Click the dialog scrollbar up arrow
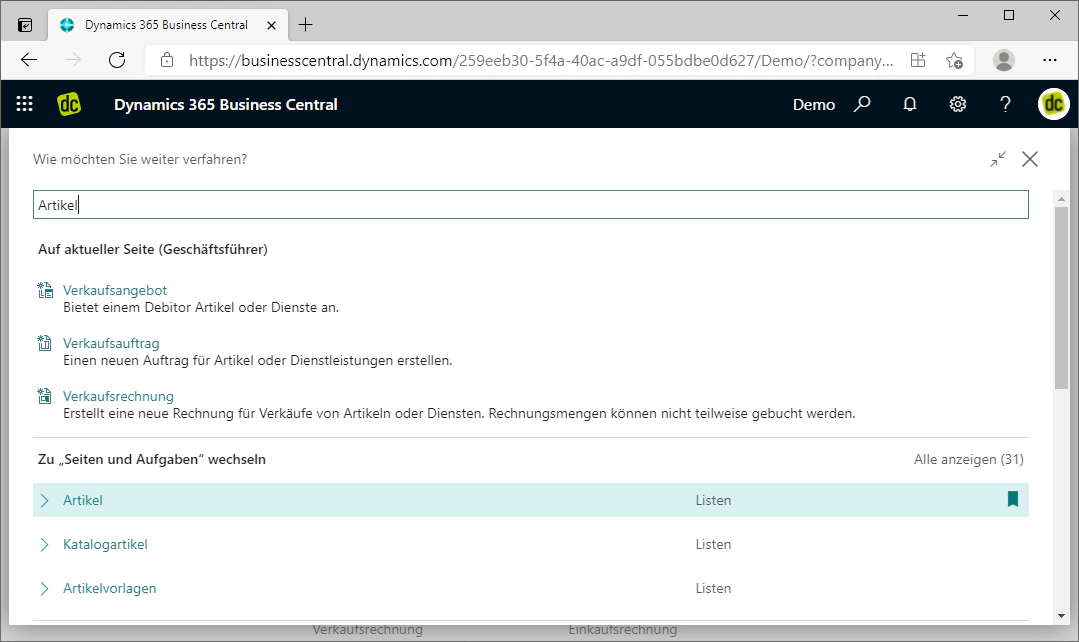This screenshot has height=642, width=1079. [1061, 199]
